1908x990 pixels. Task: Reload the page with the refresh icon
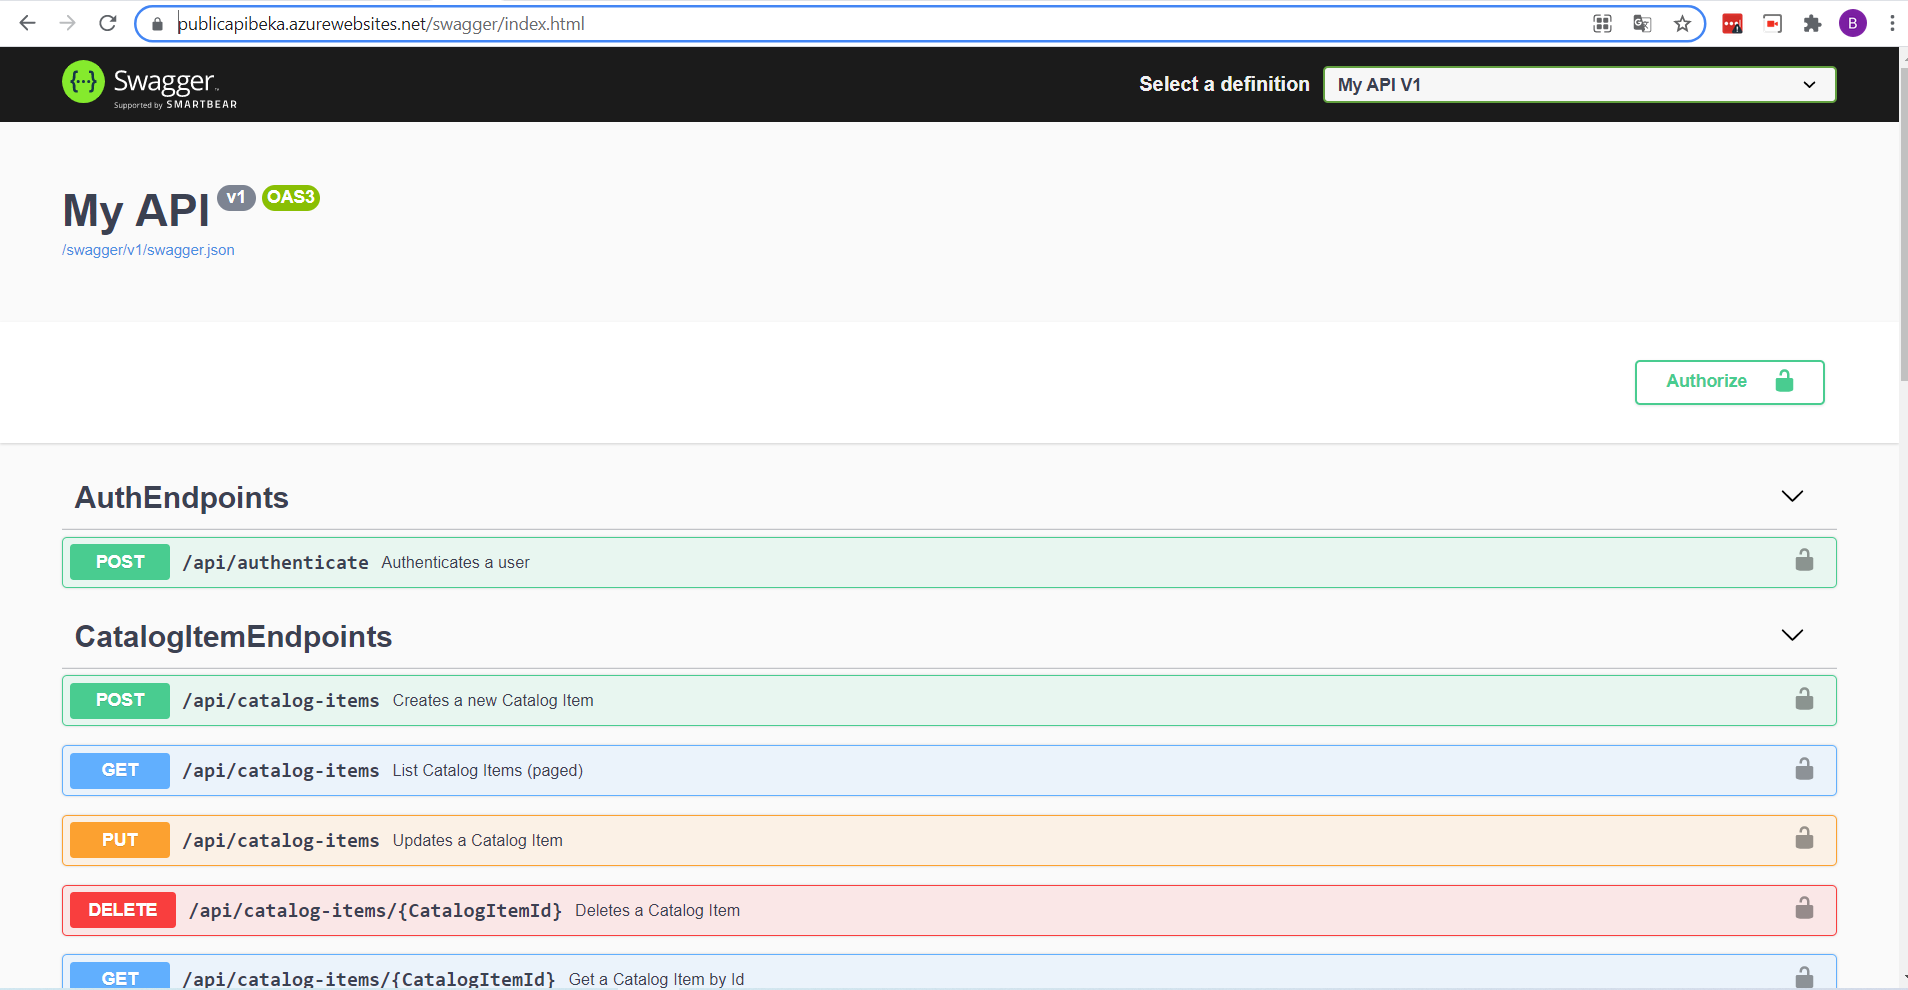click(108, 23)
